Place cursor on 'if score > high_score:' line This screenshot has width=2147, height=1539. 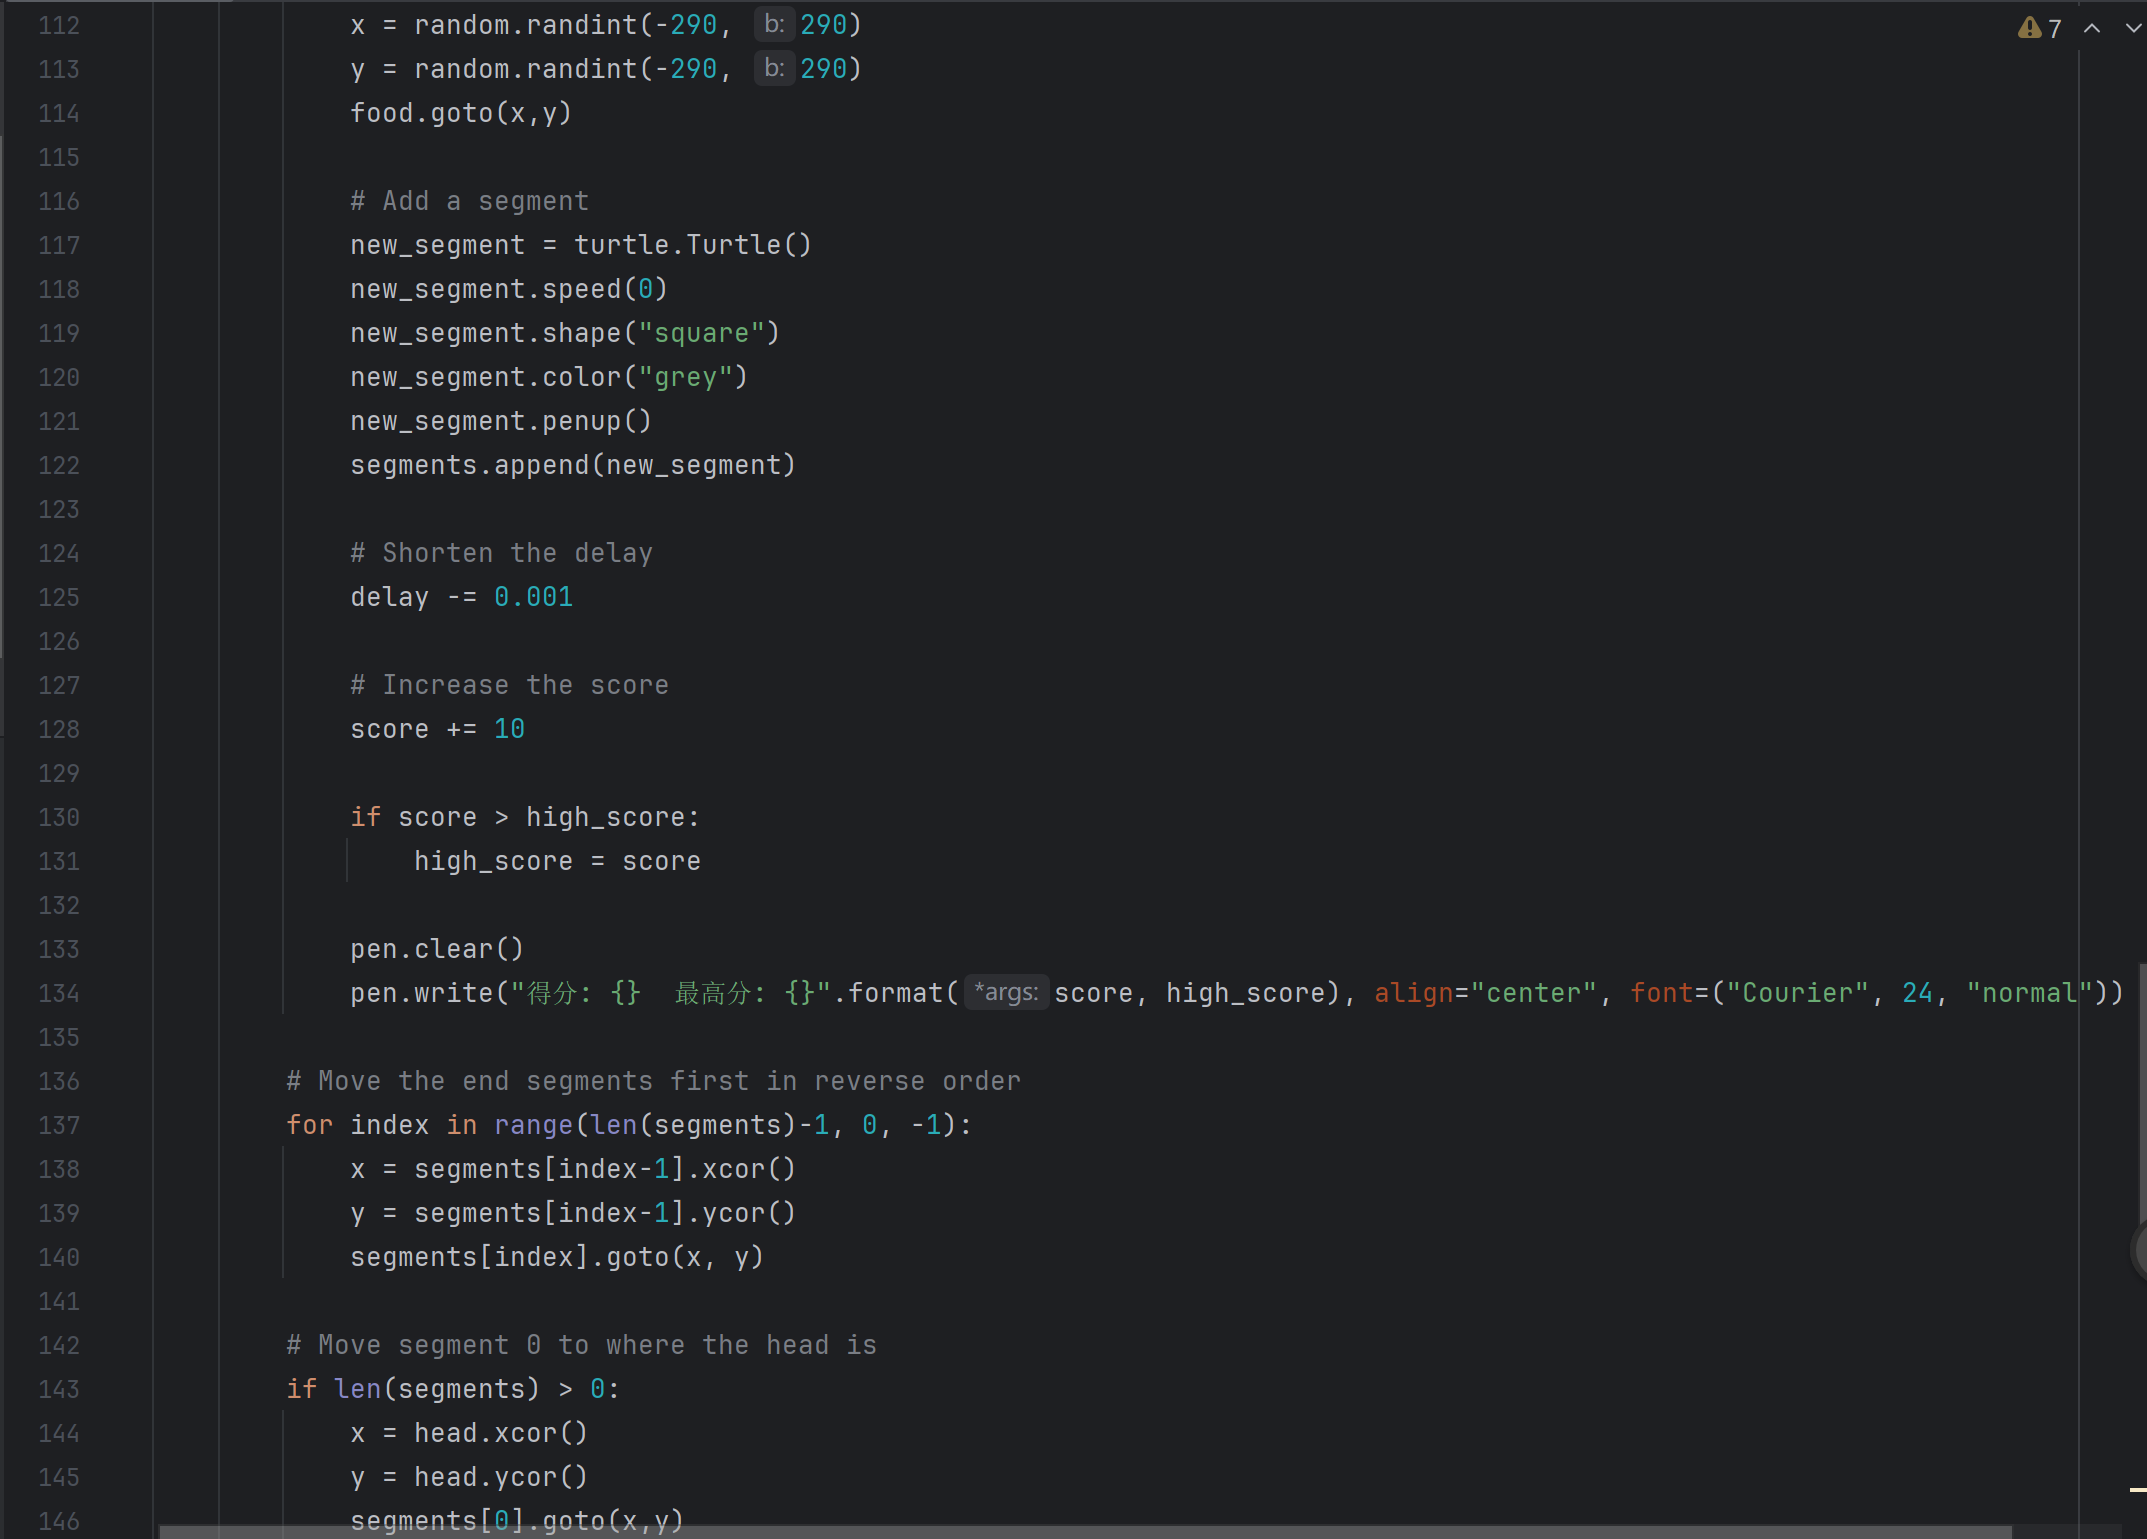point(524,817)
